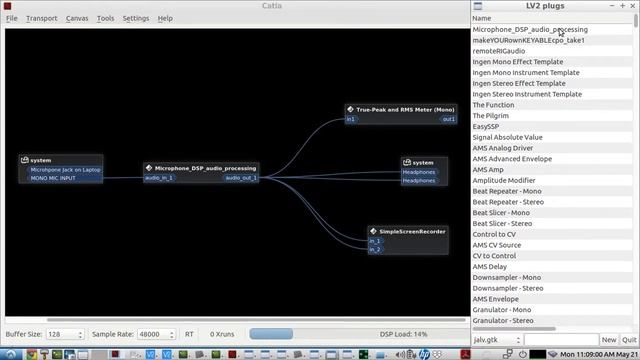Click the Microphone_DSP_audio_processing node icon

pos(149,168)
